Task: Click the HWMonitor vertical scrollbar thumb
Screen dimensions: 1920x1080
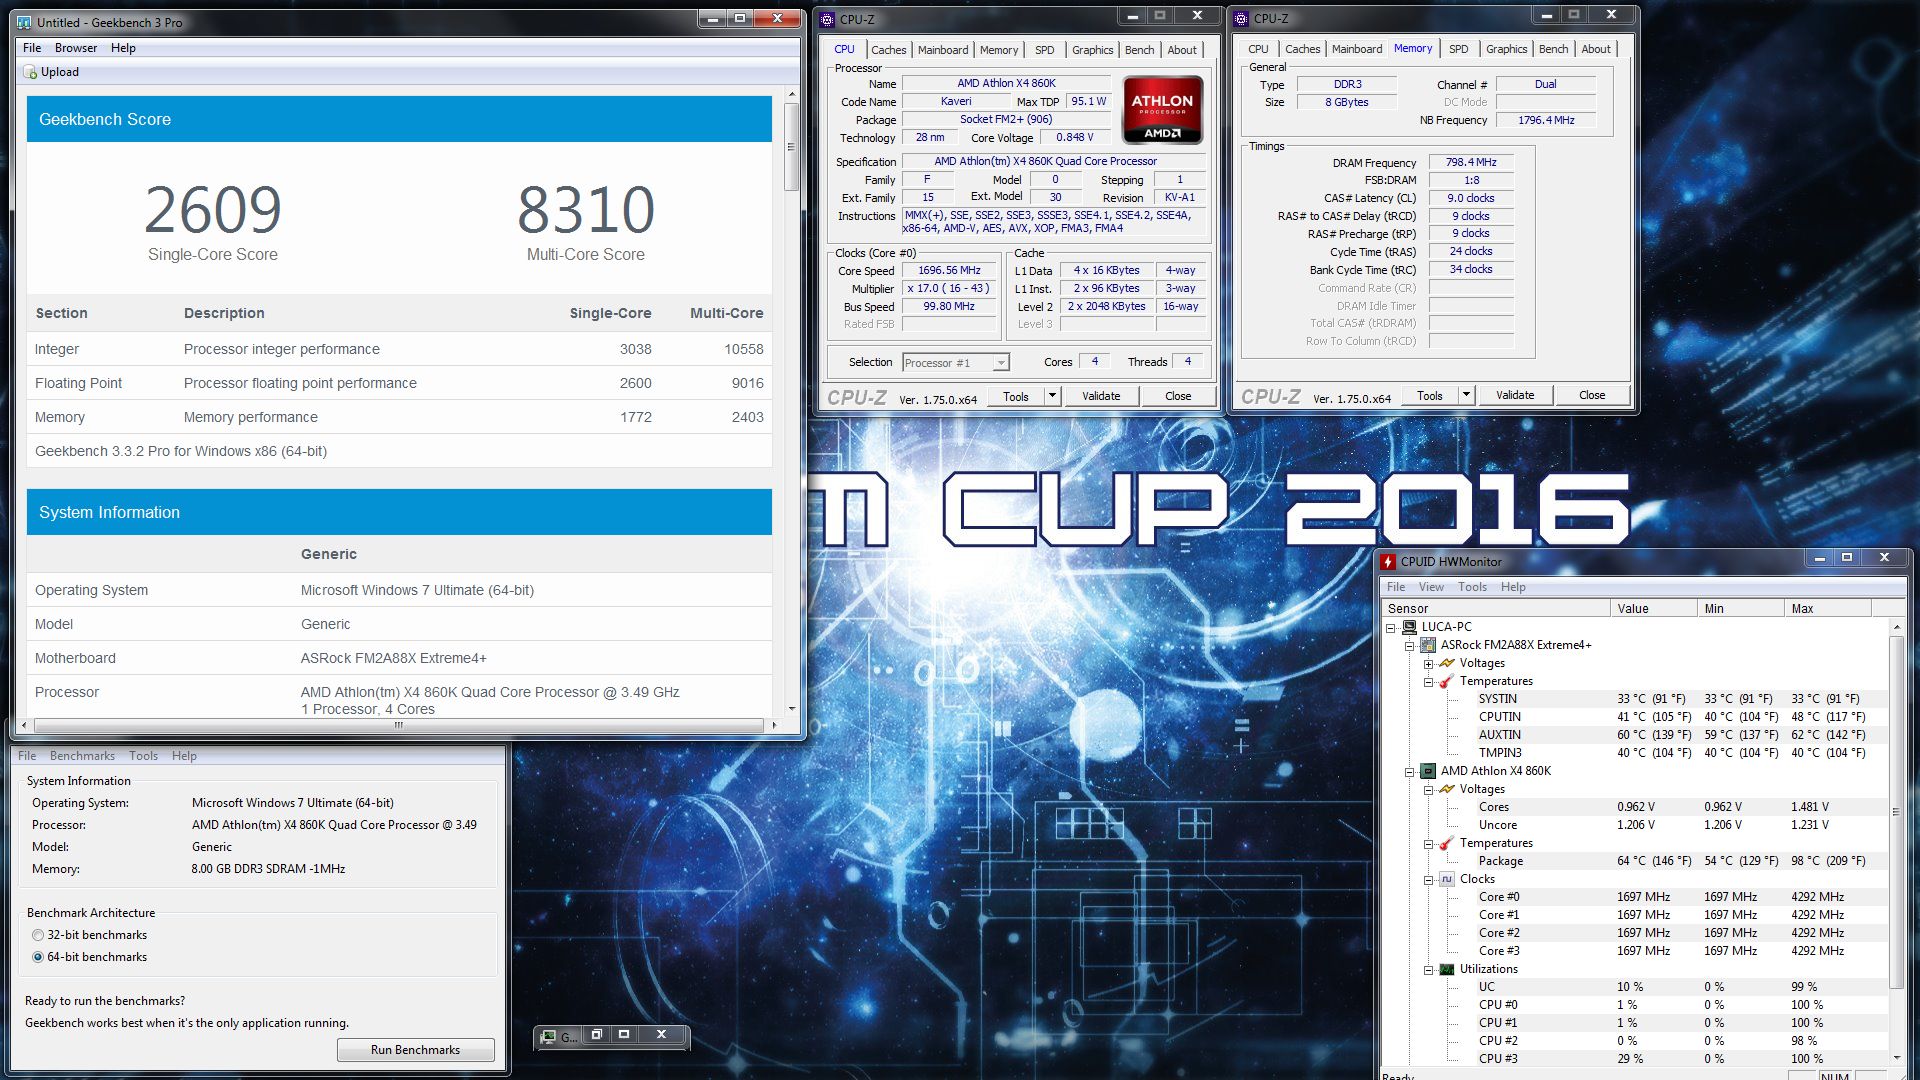Action: click(1896, 811)
